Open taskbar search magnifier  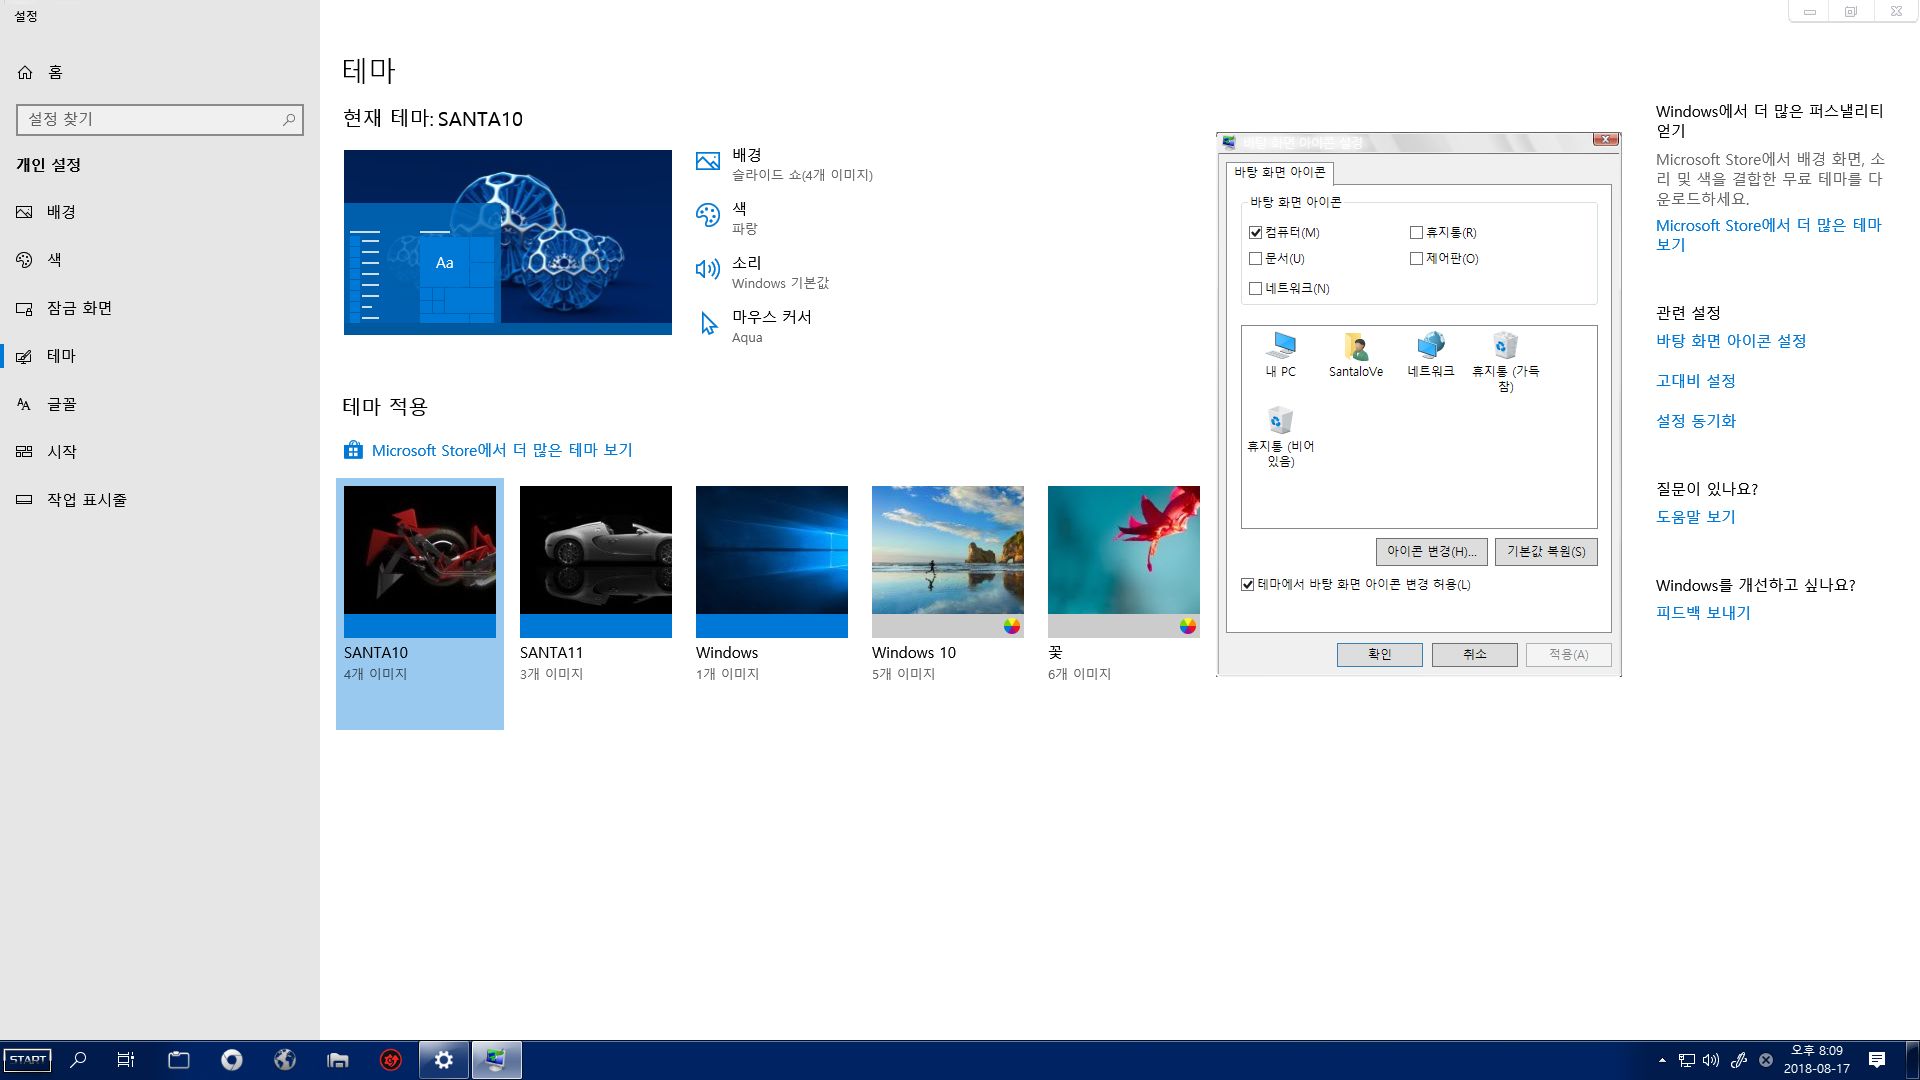tap(78, 1060)
